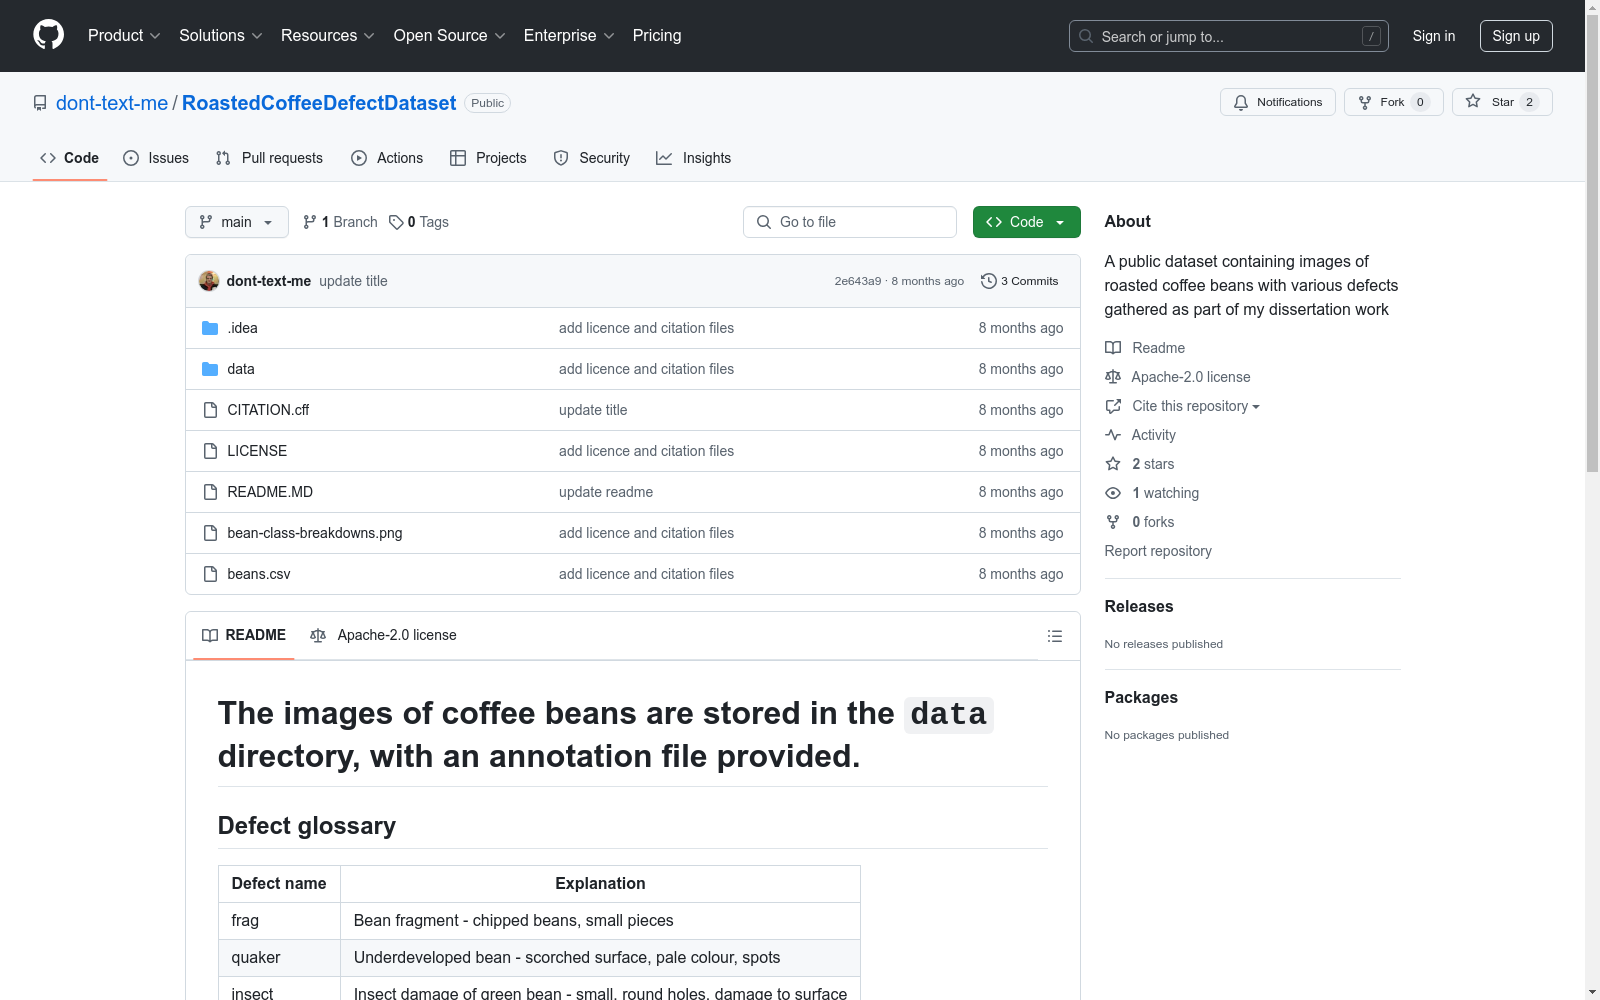Expand the Solutions dropdown
This screenshot has width=1600, height=1000.
point(221,36)
